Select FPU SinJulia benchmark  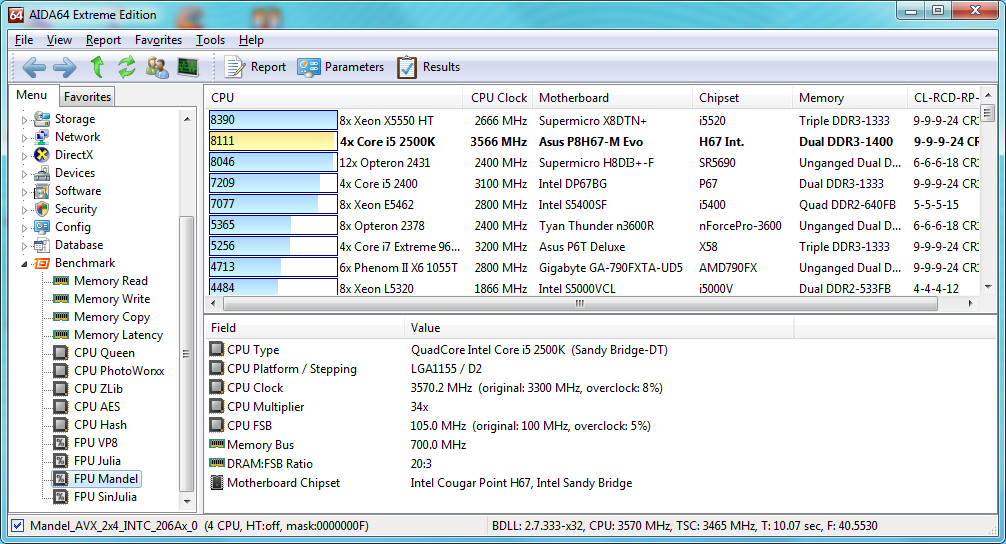coord(105,497)
